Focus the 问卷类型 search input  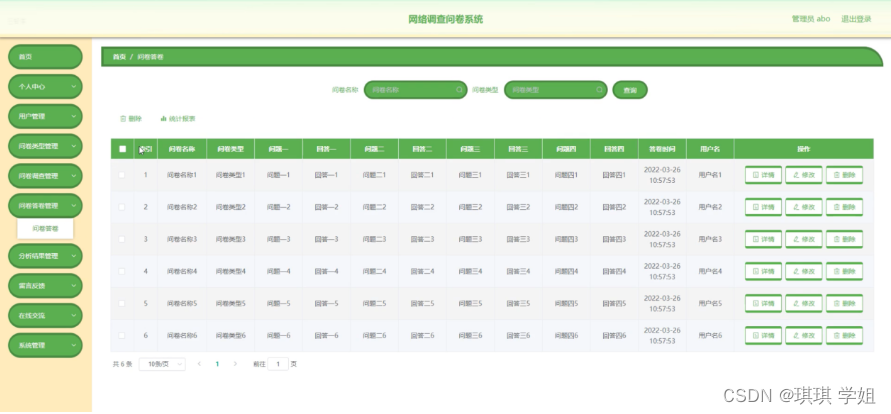click(x=555, y=90)
